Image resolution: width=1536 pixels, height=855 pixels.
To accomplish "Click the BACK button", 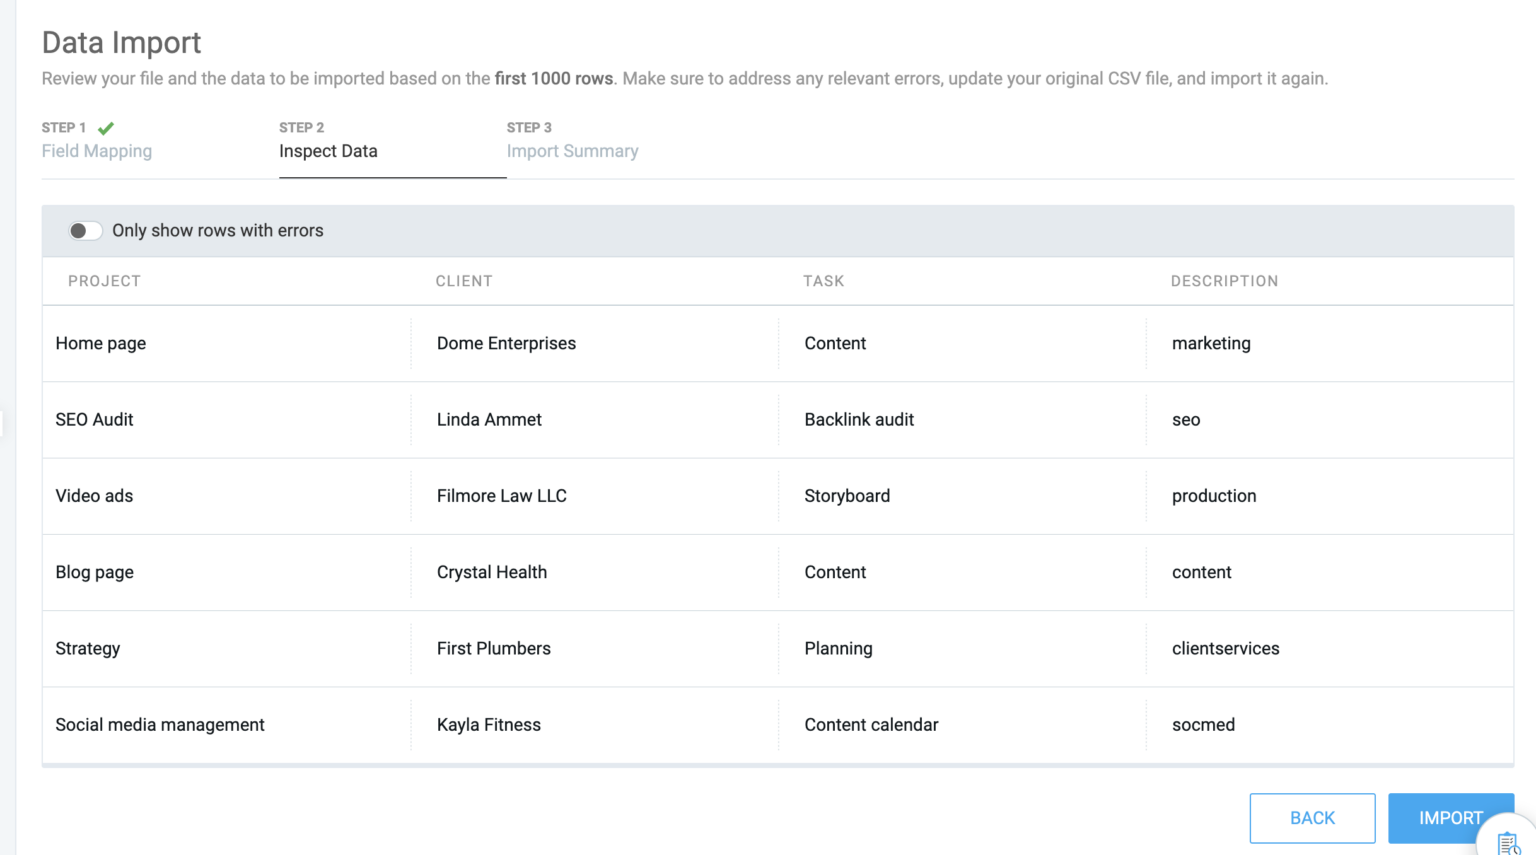I will [x=1312, y=818].
